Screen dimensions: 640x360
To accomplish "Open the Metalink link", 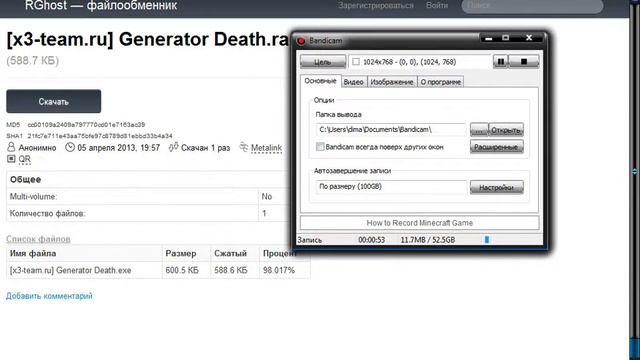I will 266,148.
